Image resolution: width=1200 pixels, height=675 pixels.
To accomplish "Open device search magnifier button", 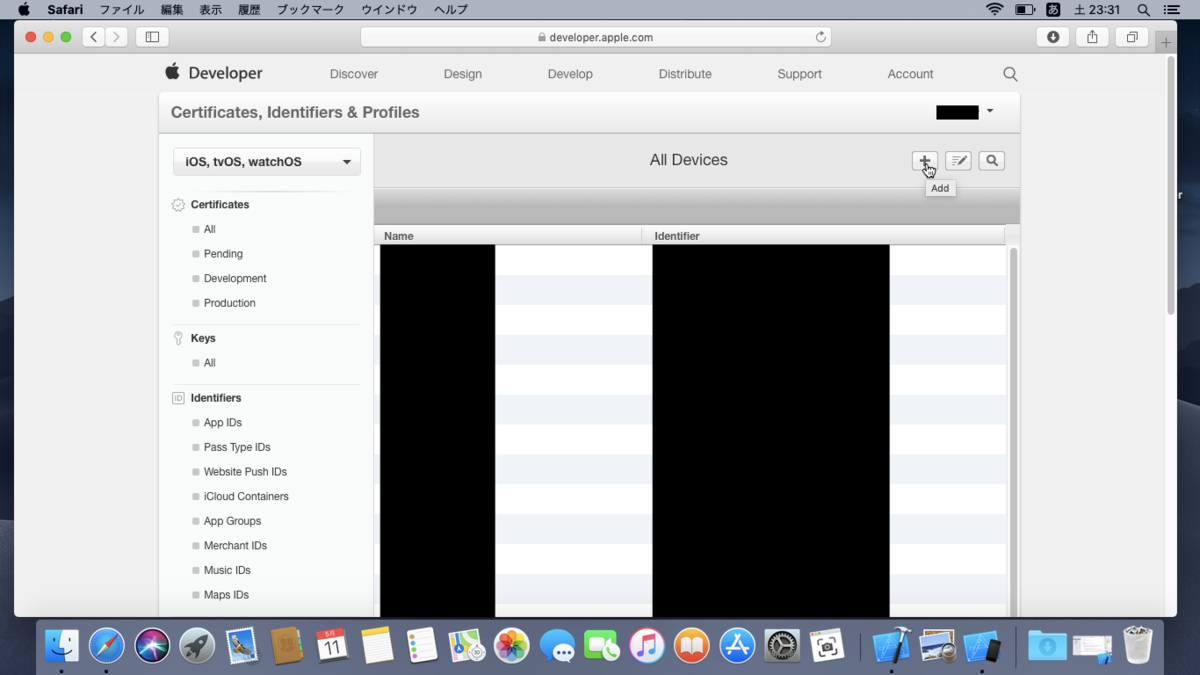I will point(991,160).
